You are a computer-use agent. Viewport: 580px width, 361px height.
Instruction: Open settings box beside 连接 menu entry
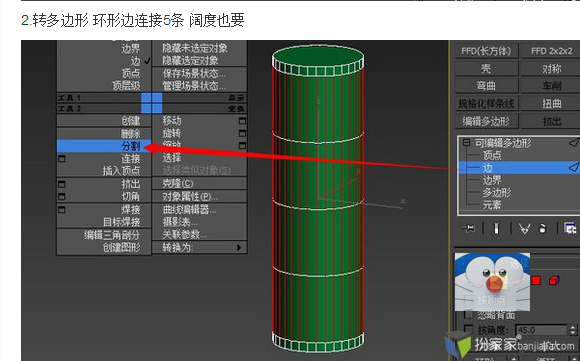62,159
